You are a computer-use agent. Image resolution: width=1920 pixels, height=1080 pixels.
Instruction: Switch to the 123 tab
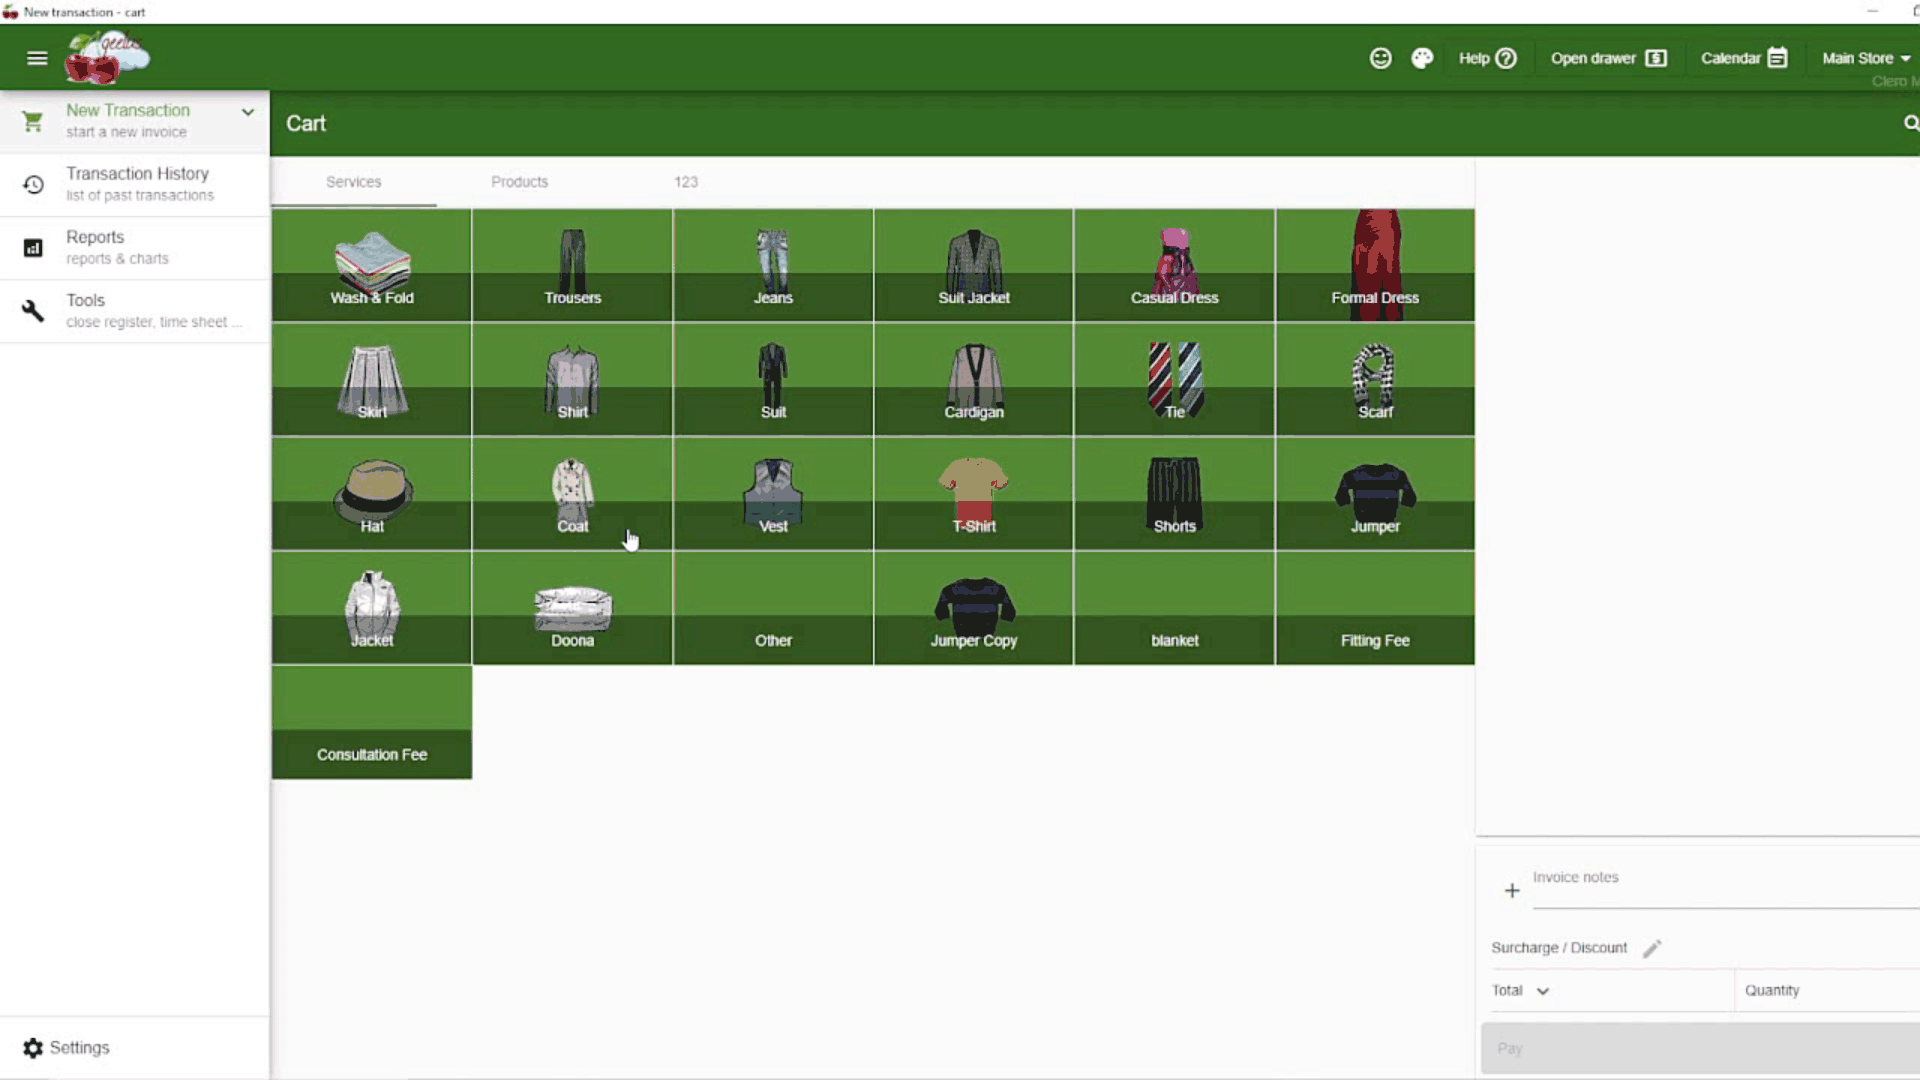[x=686, y=182]
